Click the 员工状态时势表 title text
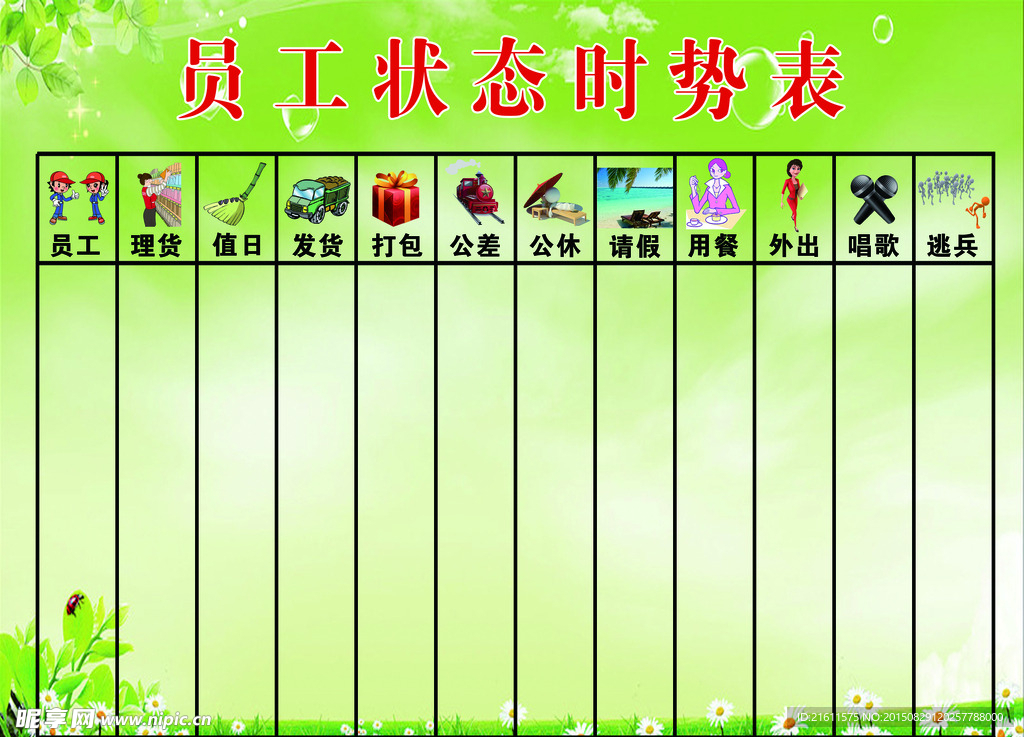The width and height of the screenshot is (1024, 737). (511, 80)
